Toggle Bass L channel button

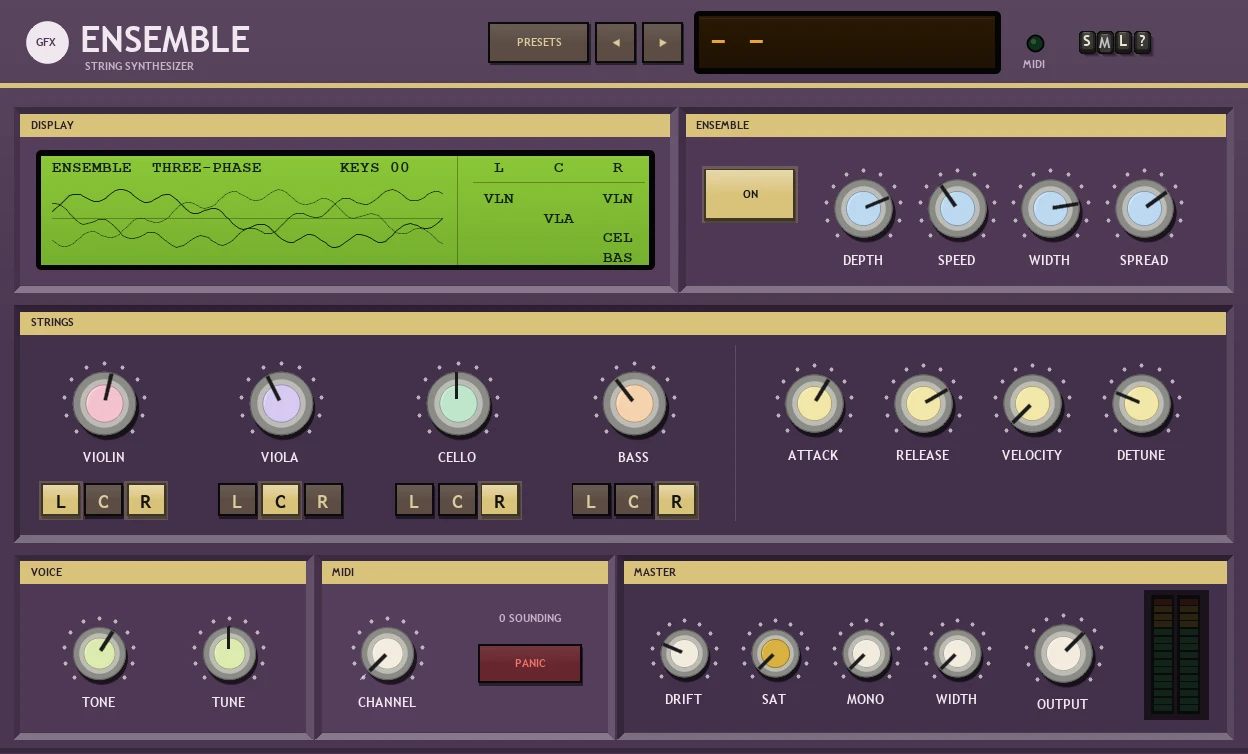591,501
